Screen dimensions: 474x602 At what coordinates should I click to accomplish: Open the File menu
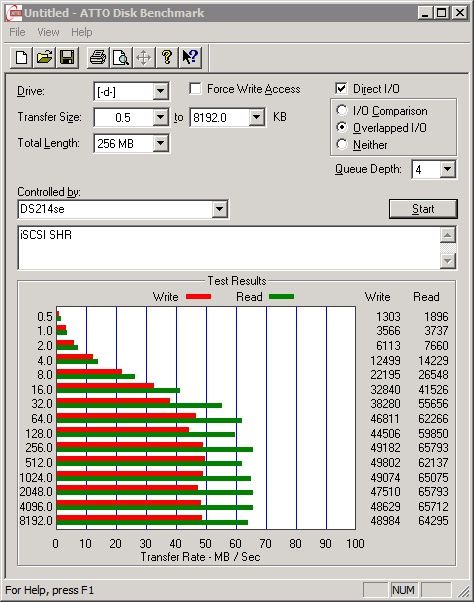17,32
